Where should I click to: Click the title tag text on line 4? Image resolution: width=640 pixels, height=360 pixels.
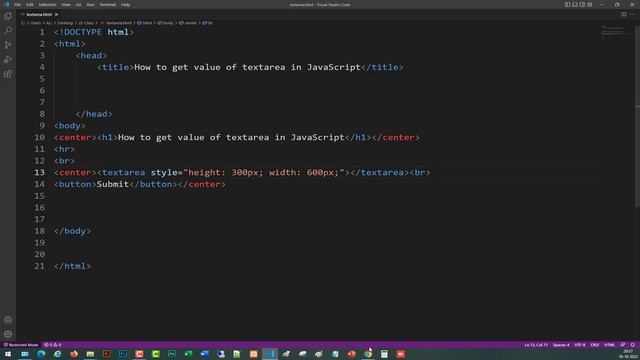click(x=247, y=67)
